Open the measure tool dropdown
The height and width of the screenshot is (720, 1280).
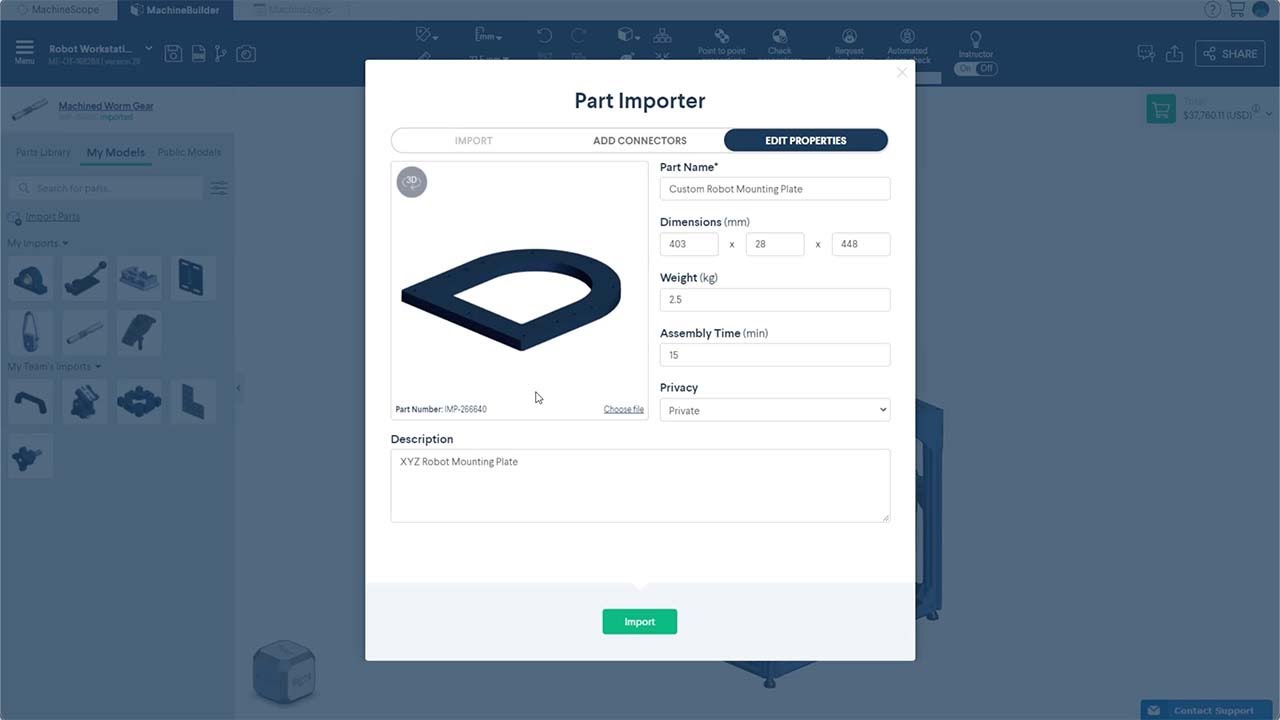click(427, 36)
